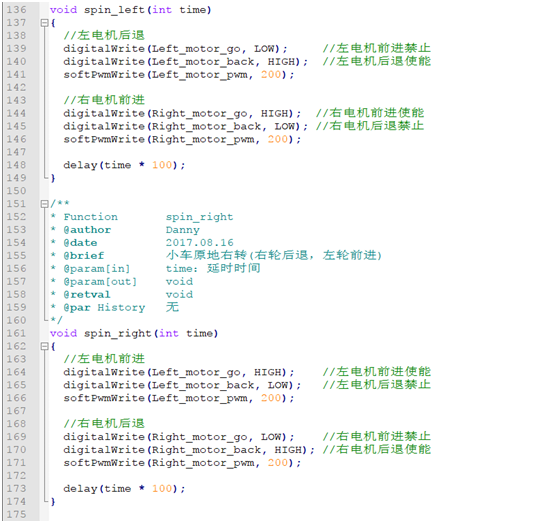
Task: Click 'delay(time * 100);' on line 148
Action: [x=125, y=165]
